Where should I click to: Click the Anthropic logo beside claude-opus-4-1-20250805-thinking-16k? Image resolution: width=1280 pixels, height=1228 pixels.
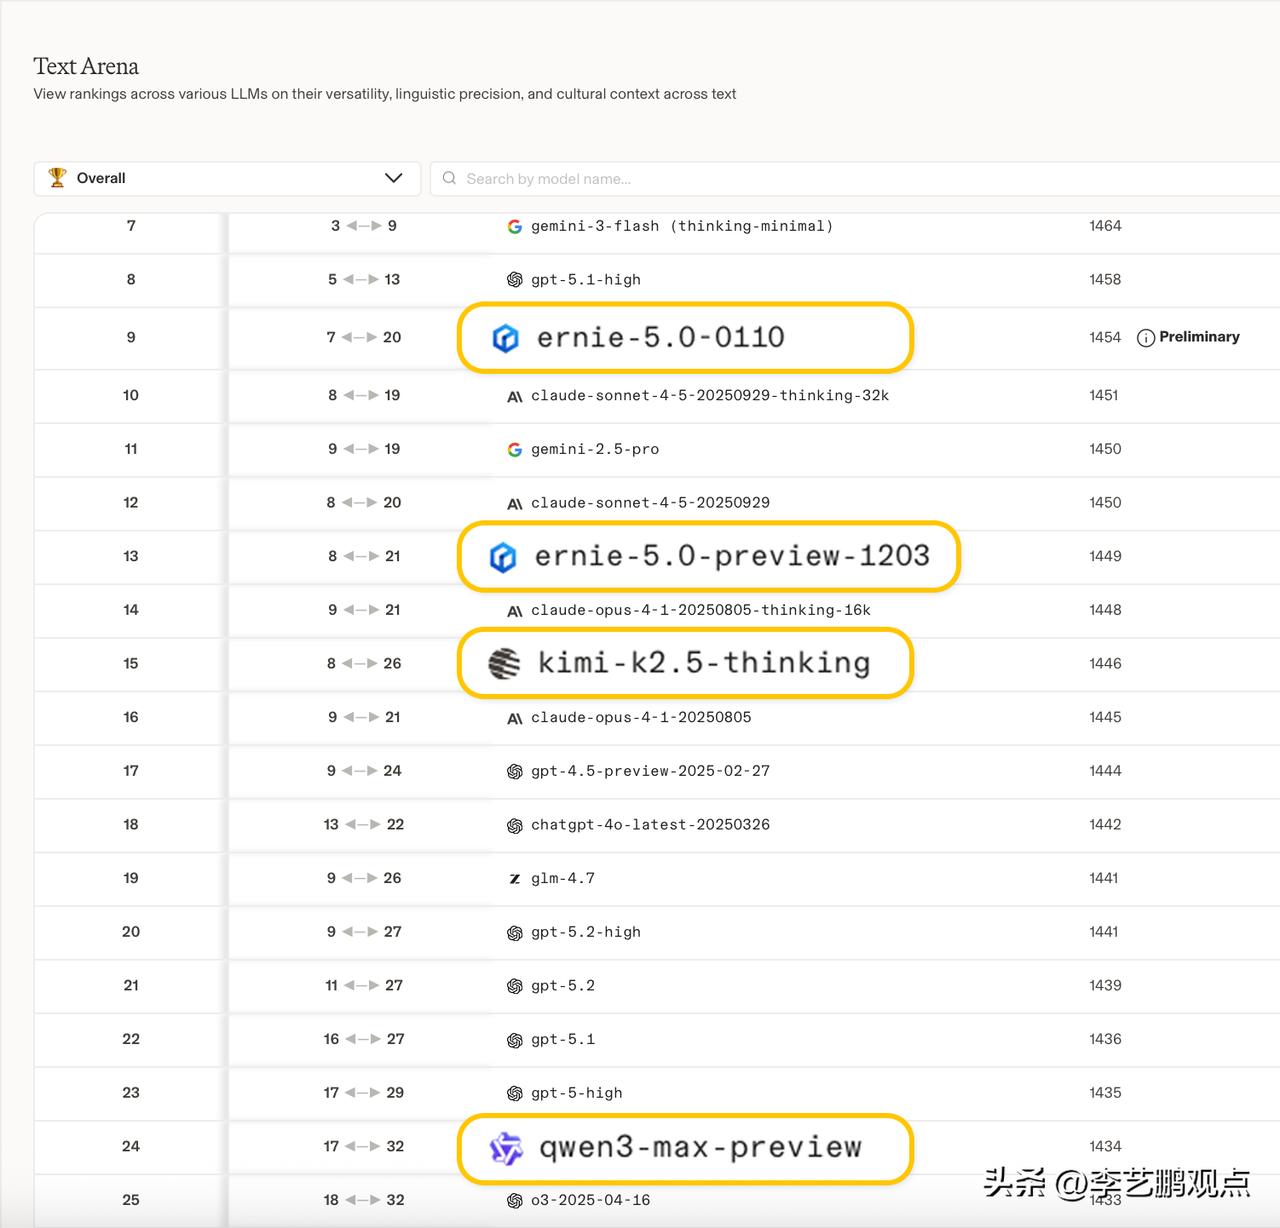coord(514,611)
